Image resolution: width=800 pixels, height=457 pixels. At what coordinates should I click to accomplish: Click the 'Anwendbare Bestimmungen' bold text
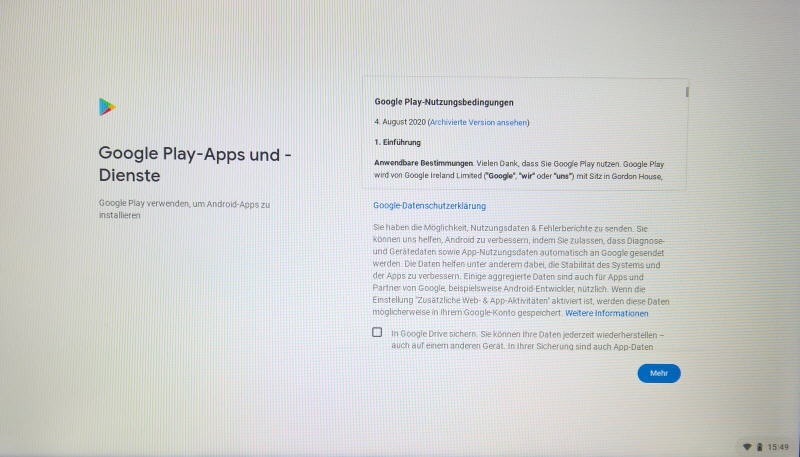pos(423,164)
